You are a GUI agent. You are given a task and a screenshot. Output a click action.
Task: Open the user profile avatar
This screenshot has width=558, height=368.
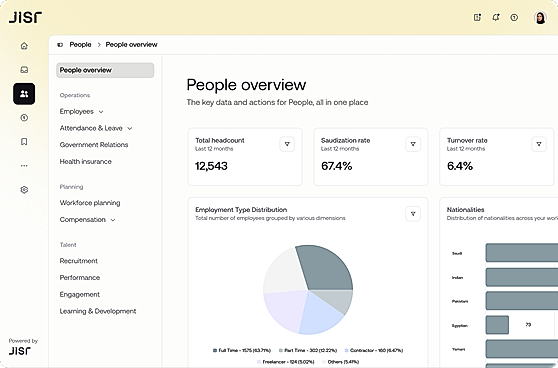(x=540, y=17)
